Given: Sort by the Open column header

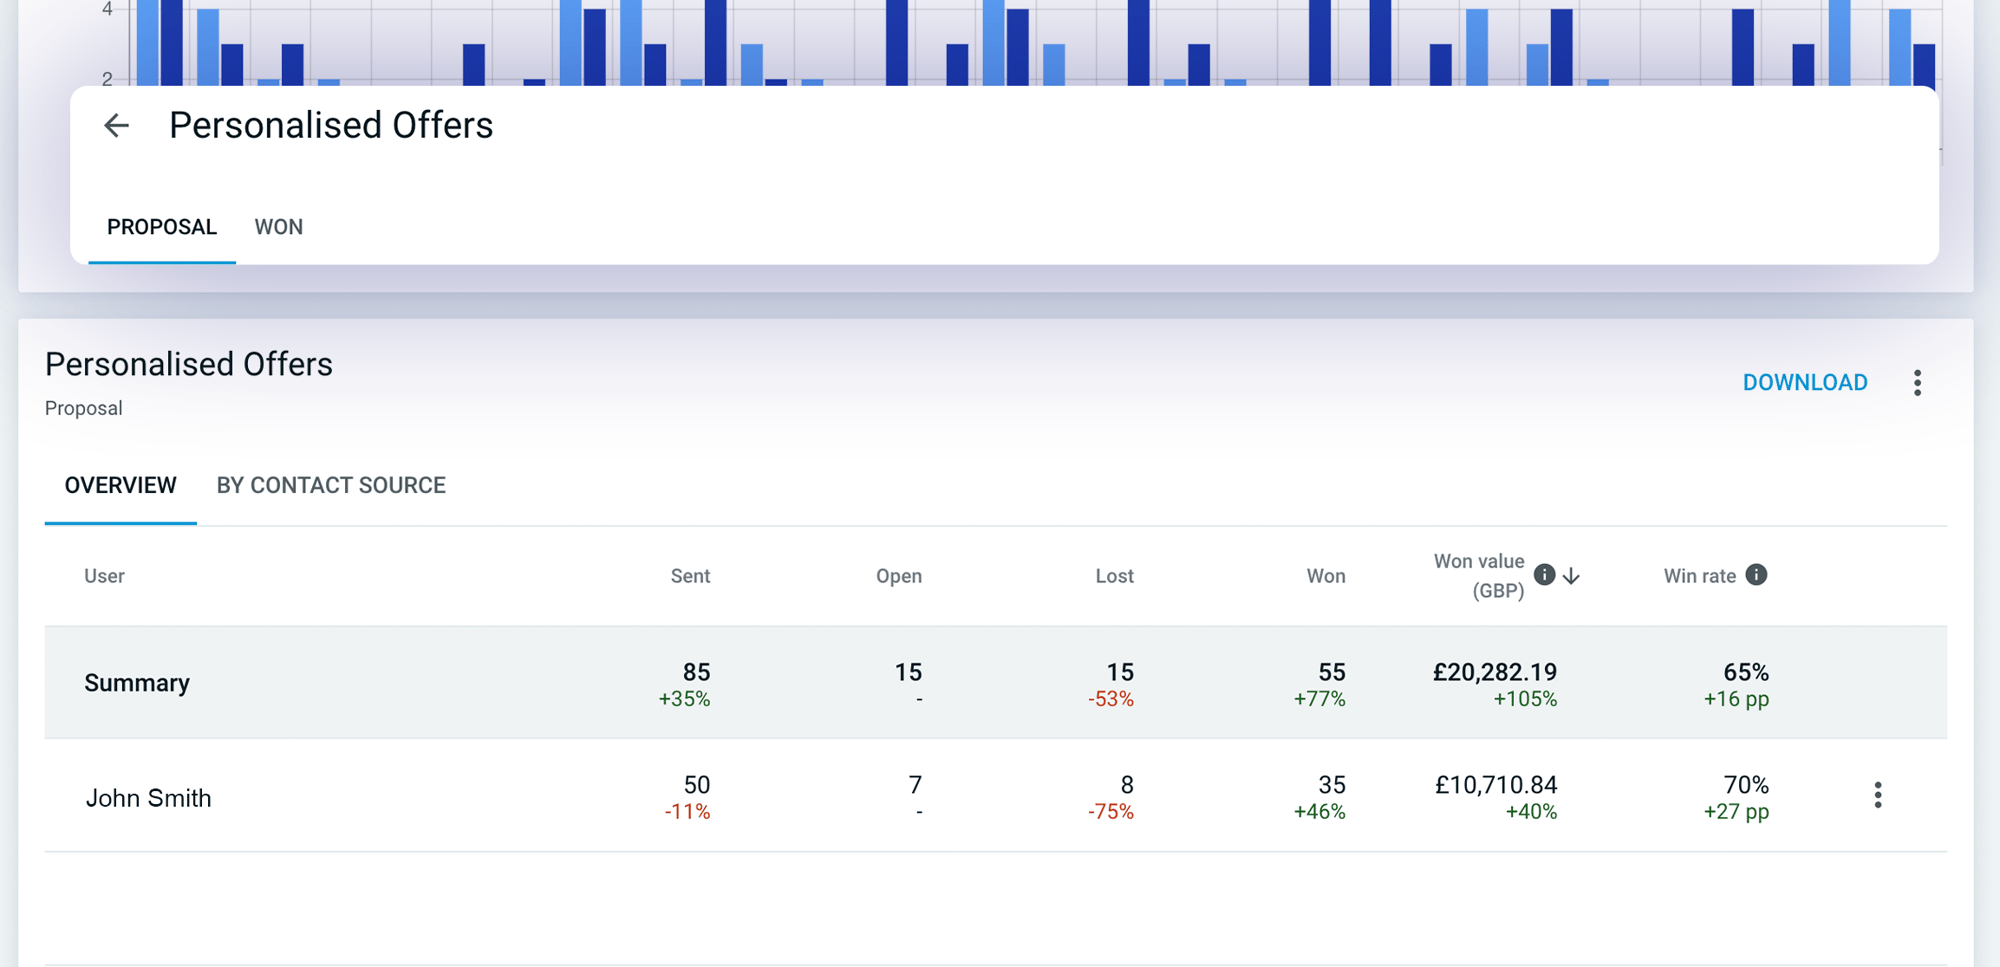Looking at the screenshot, I should (x=898, y=576).
